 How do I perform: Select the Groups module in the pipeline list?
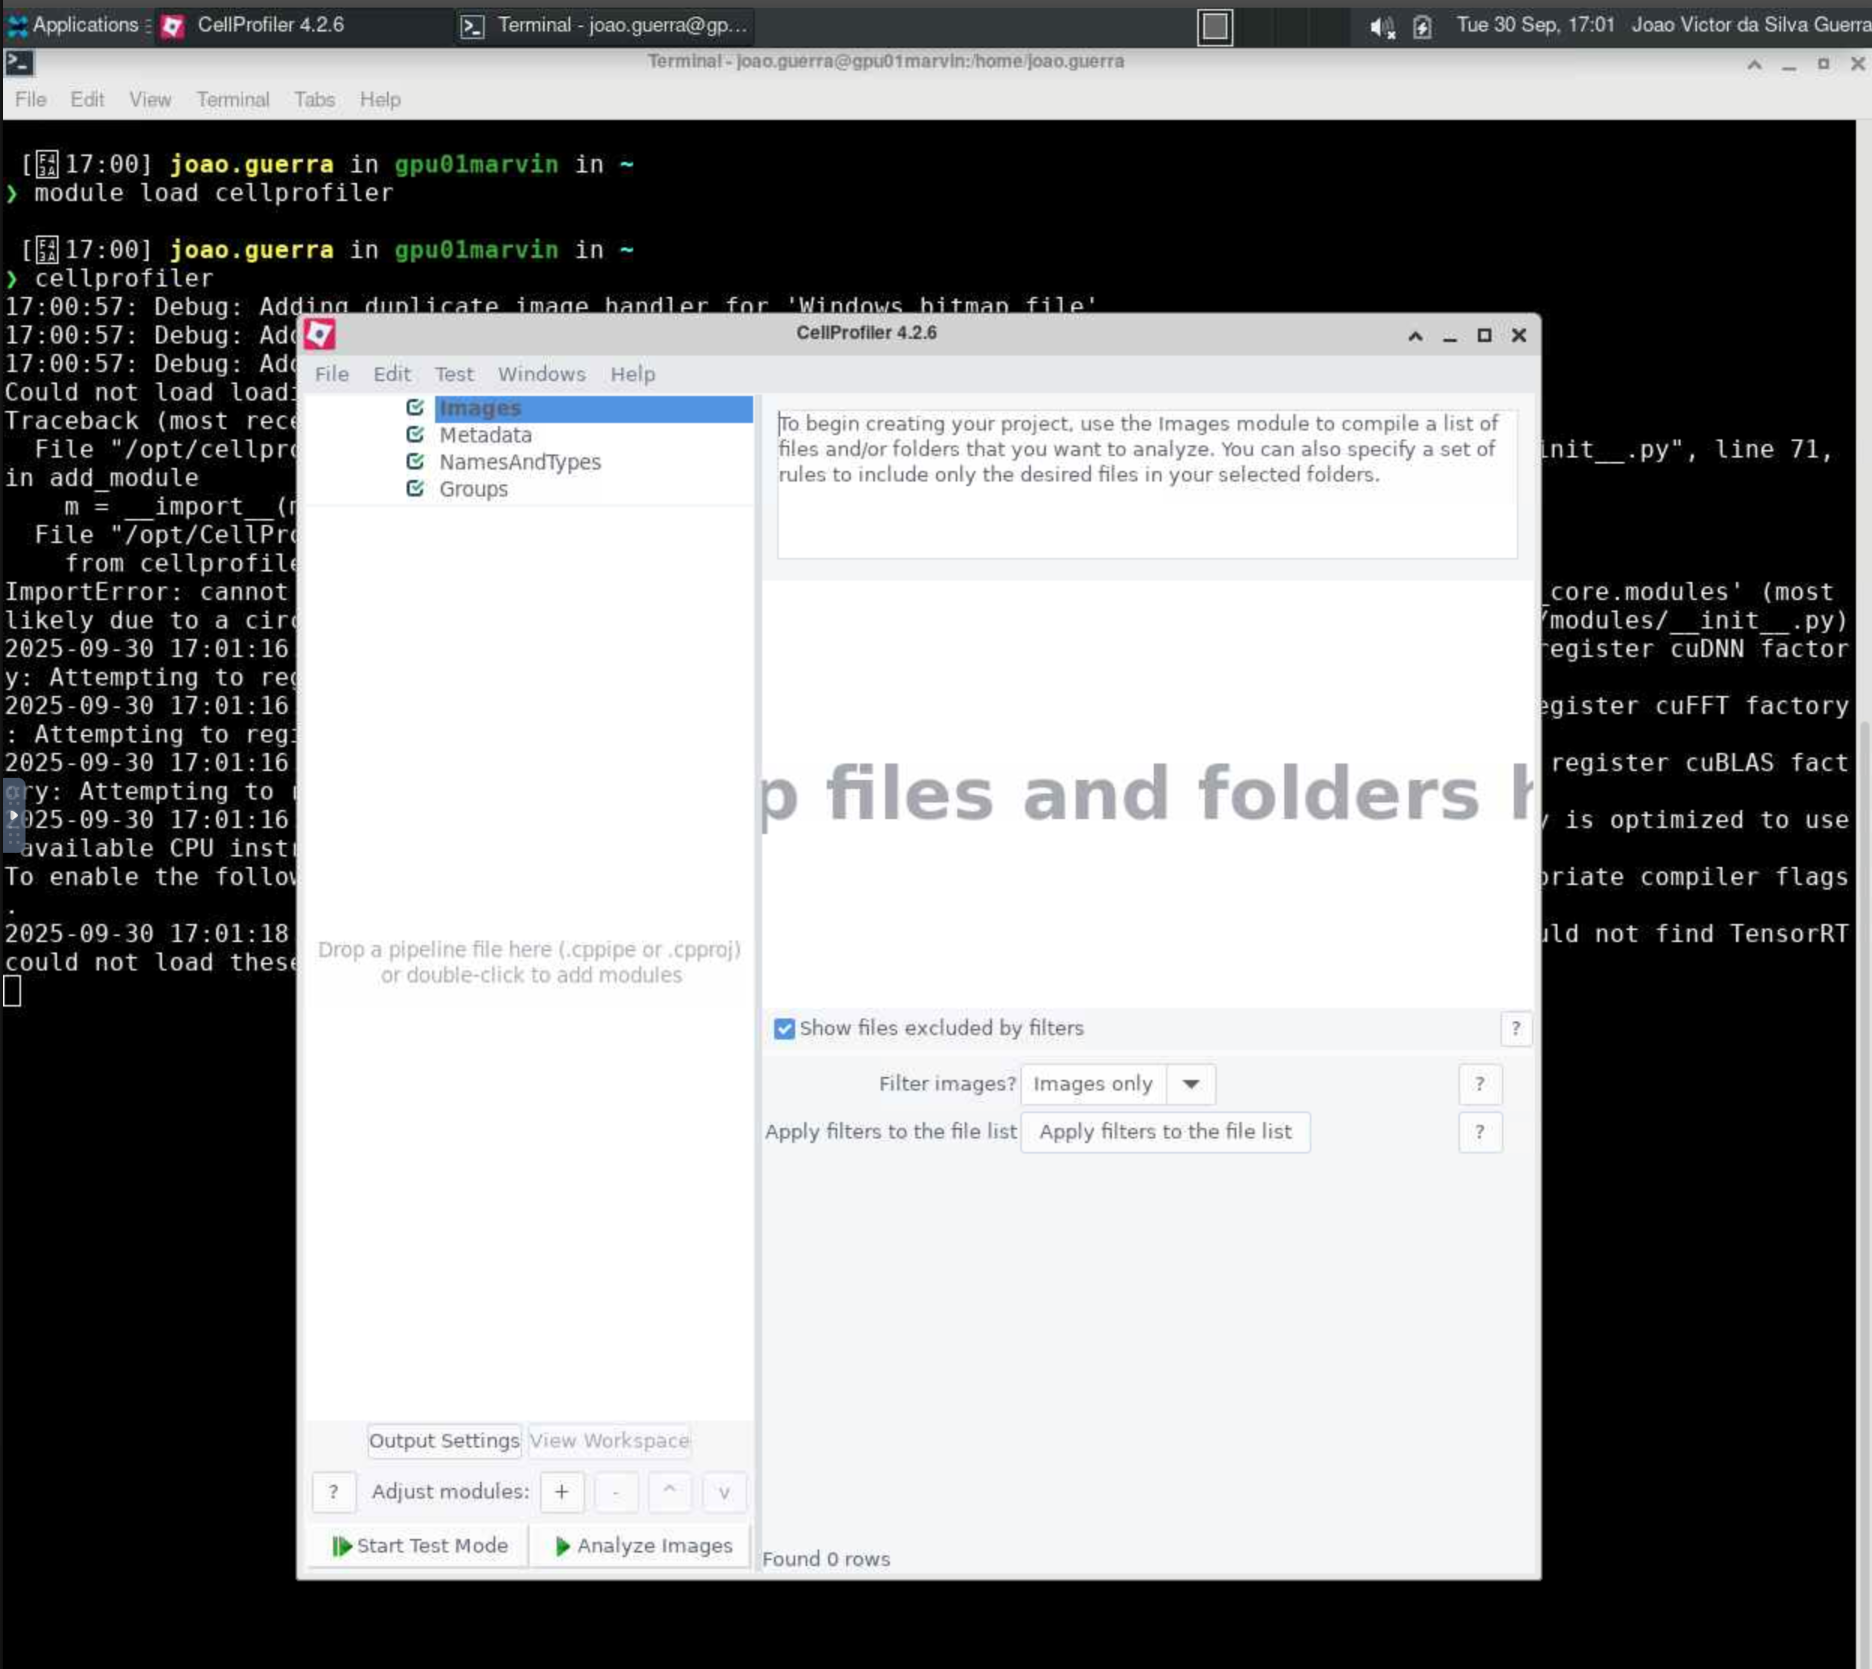pos(472,488)
